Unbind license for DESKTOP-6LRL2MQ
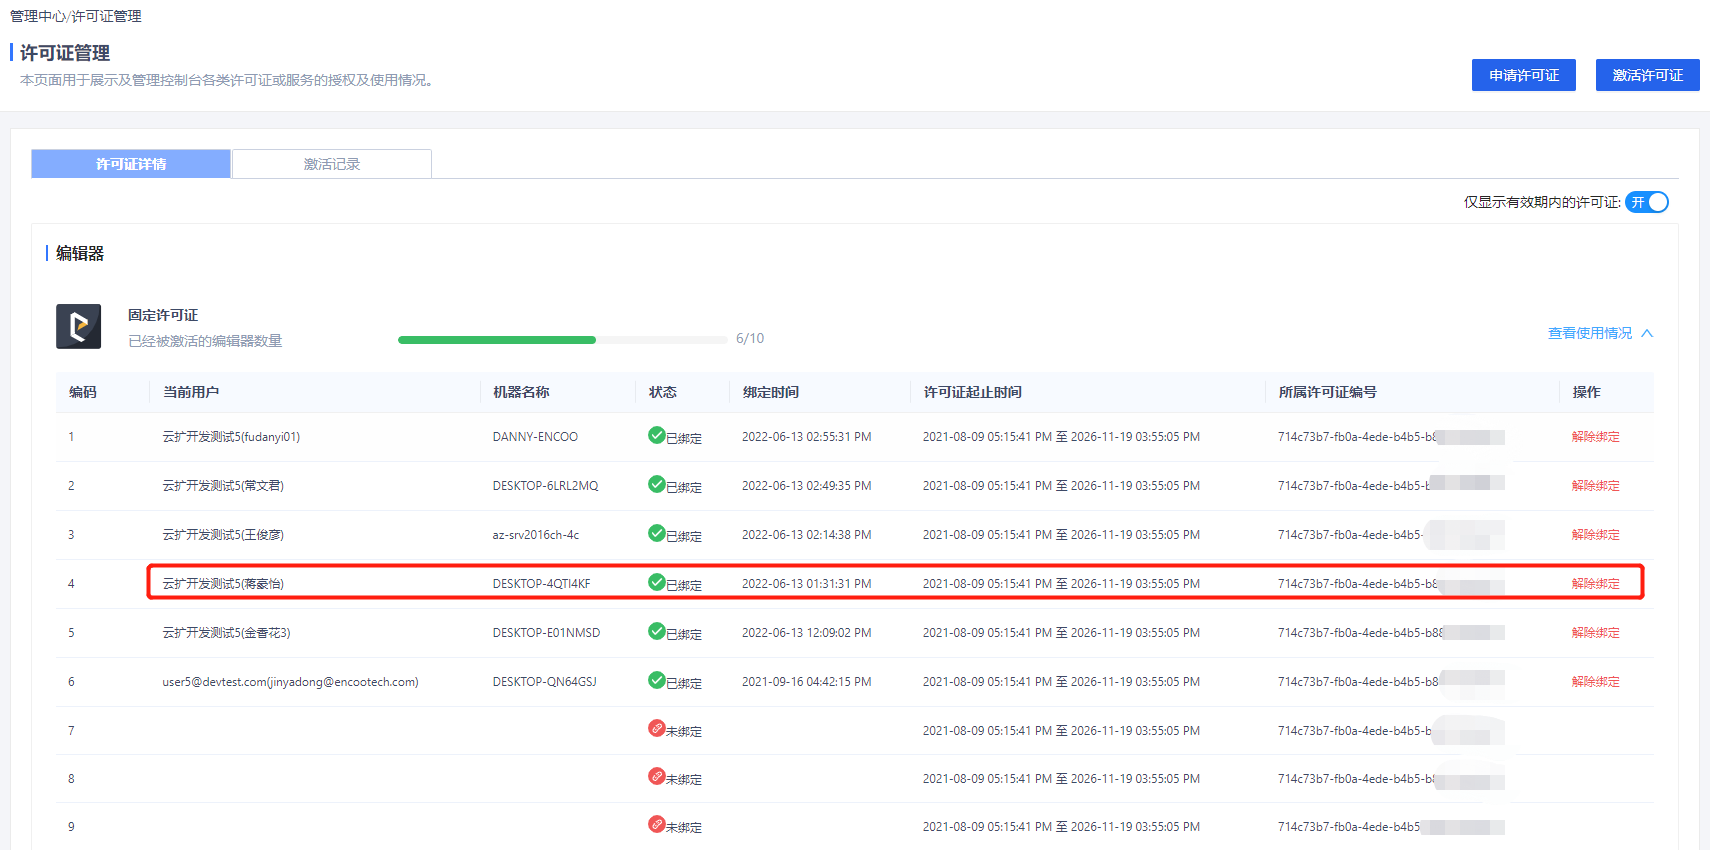The height and width of the screenshot is (850, 1710). pos(1595,486)
